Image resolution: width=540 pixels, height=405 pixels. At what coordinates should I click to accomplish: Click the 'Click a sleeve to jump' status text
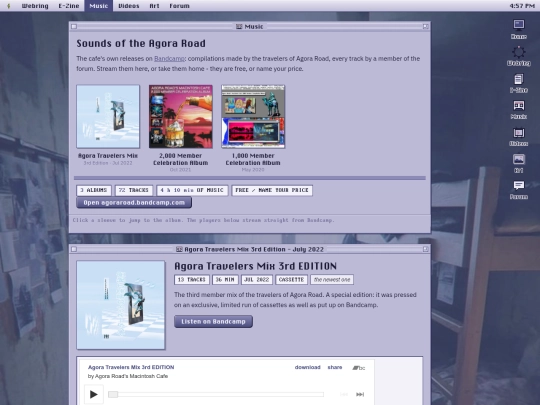[204, 220]
